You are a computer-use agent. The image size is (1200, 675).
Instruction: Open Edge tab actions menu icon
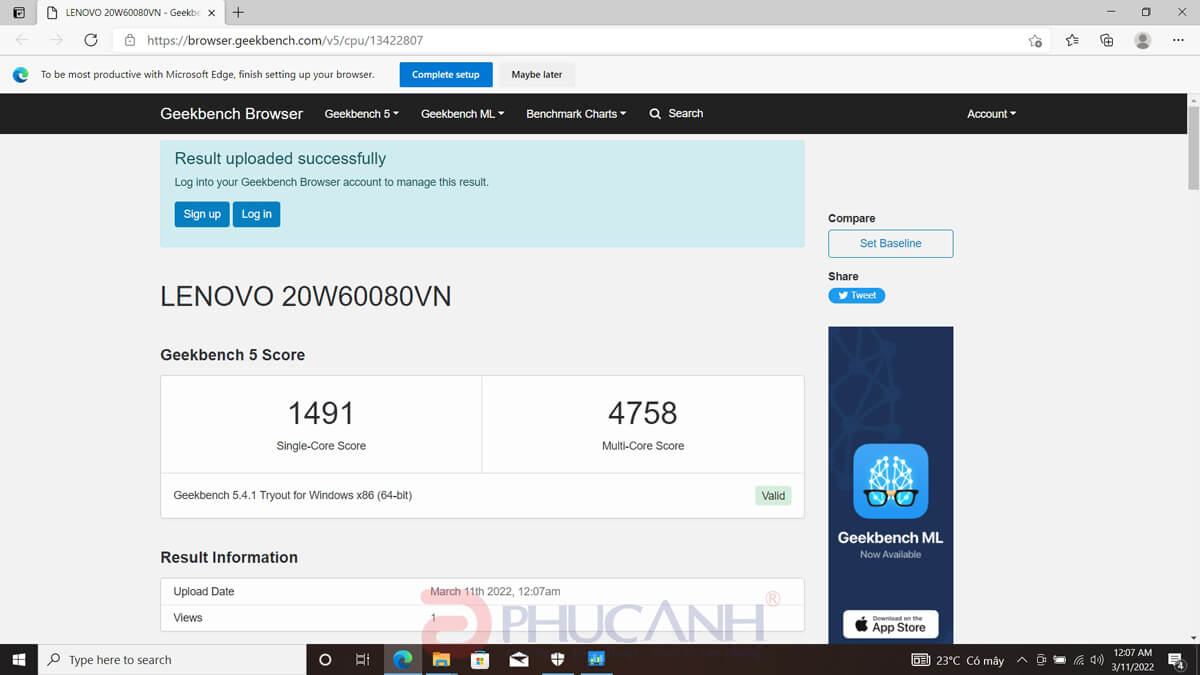point(18,13)
